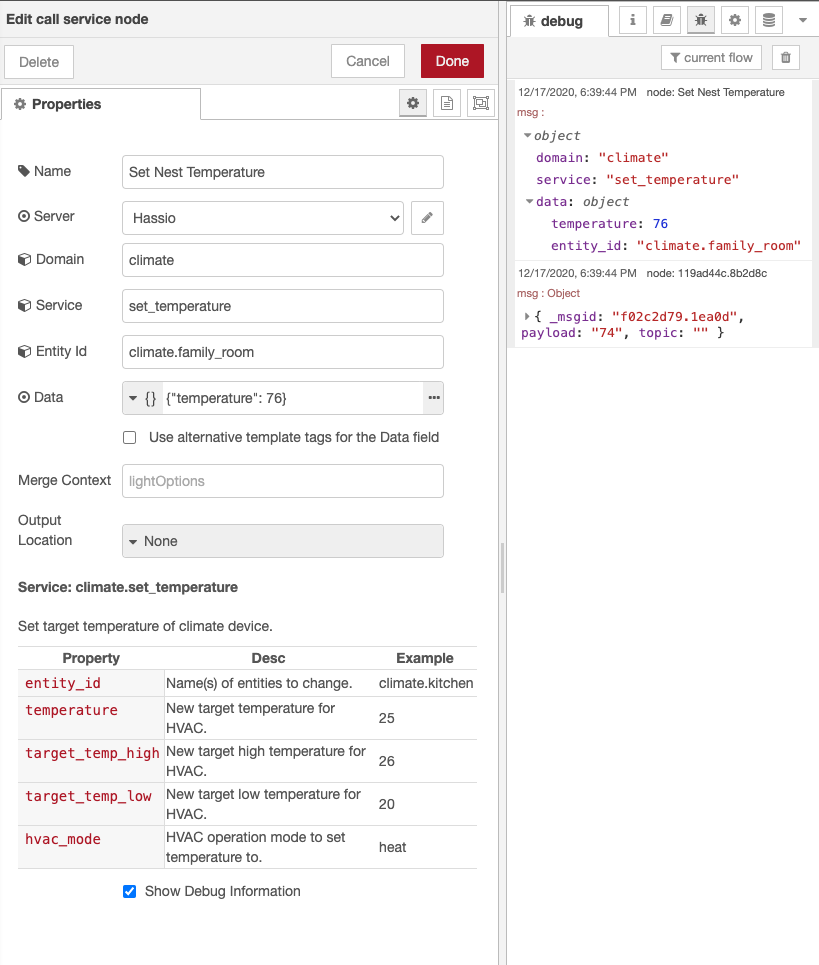
Task: Open sidebar info tab icon
Action: (632, 20)
